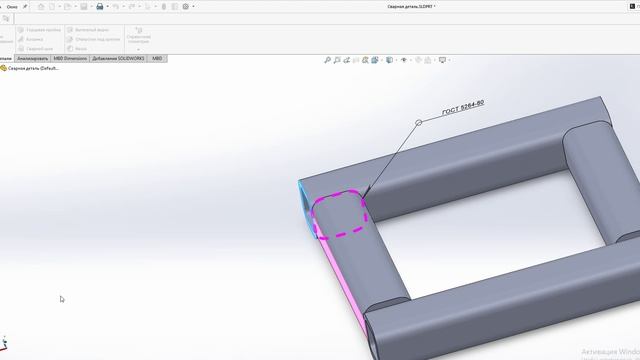Click the Сварная деталь.SLDPRT title text

tap(411, 7)
